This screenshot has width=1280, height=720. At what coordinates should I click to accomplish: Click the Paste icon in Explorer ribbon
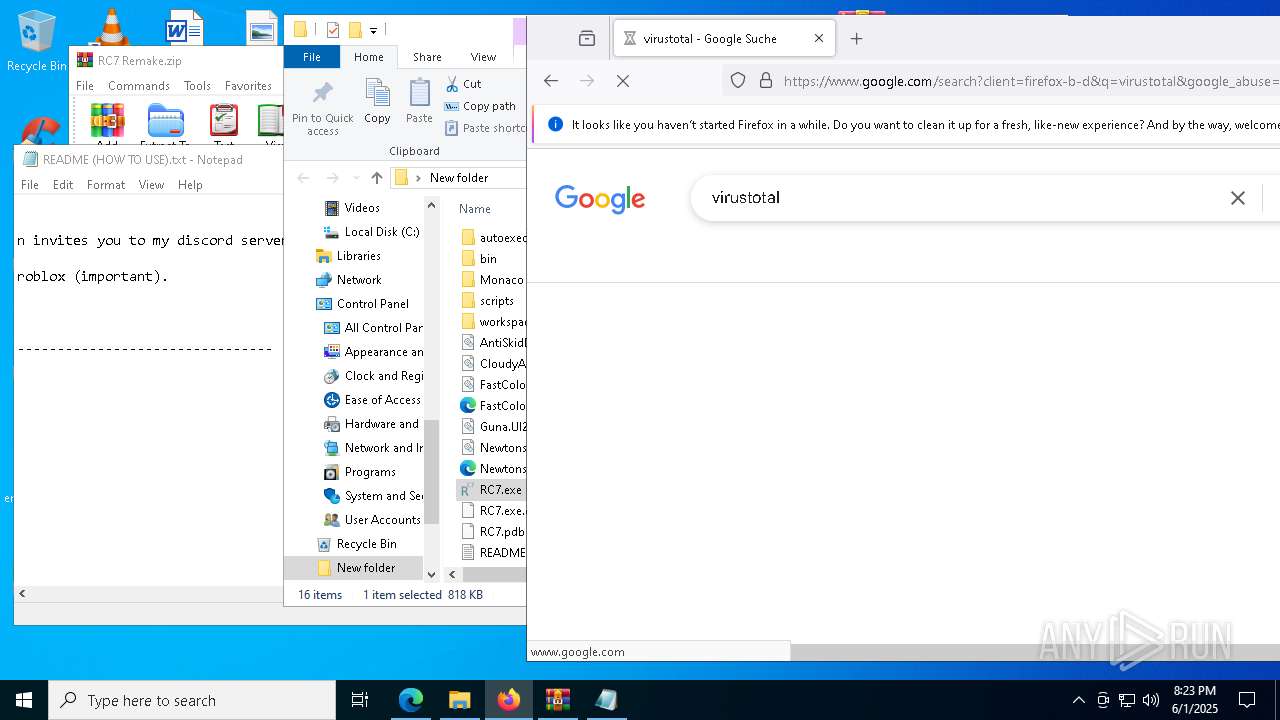pyautogui.click(x=419, y=101)
